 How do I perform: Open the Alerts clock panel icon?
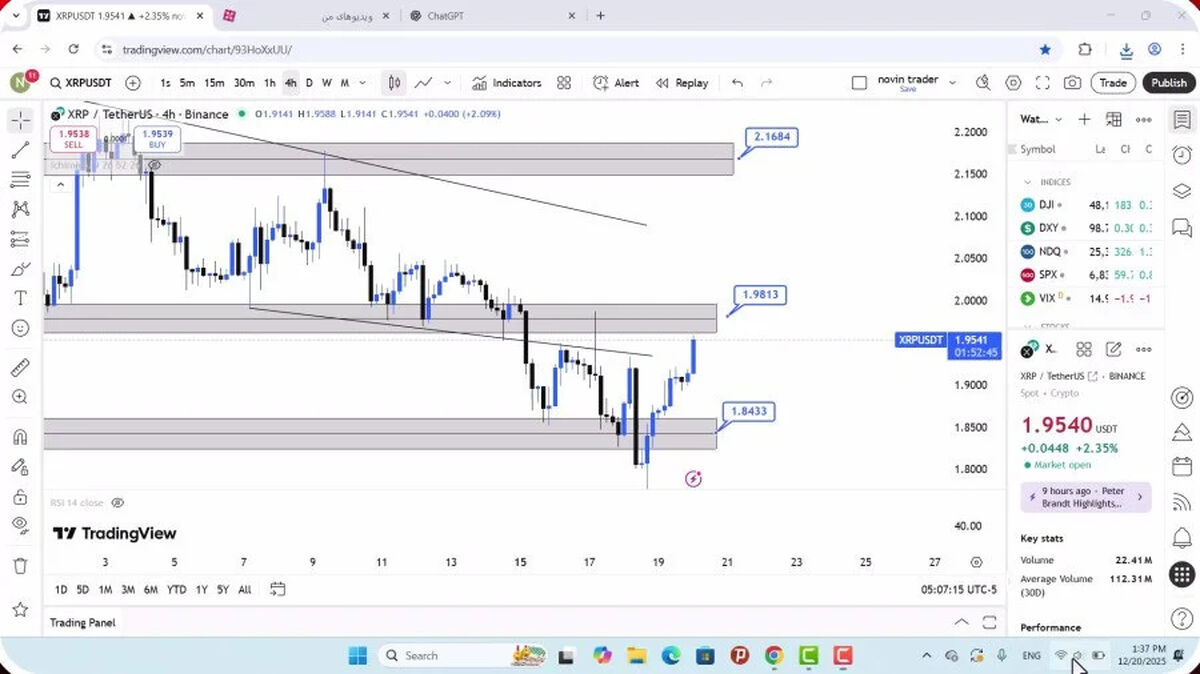point(1182,155)
